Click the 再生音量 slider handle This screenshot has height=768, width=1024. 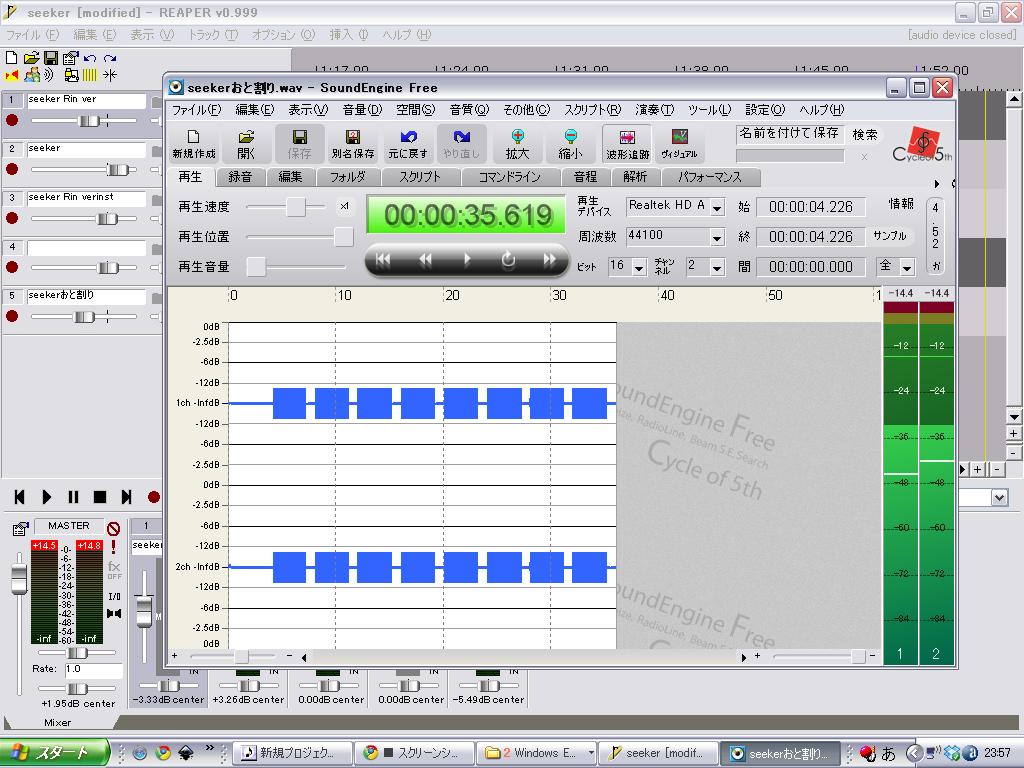click(x=256, y=266)
